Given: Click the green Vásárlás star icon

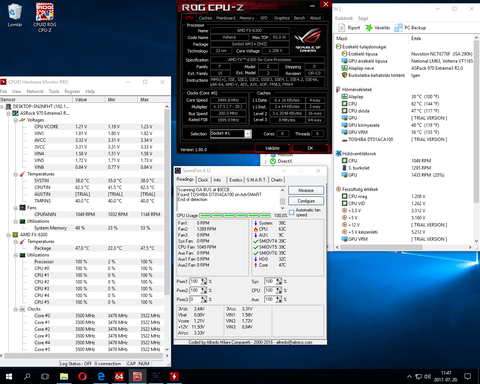Looking at the screenshot, I should (x=369, y=28).
